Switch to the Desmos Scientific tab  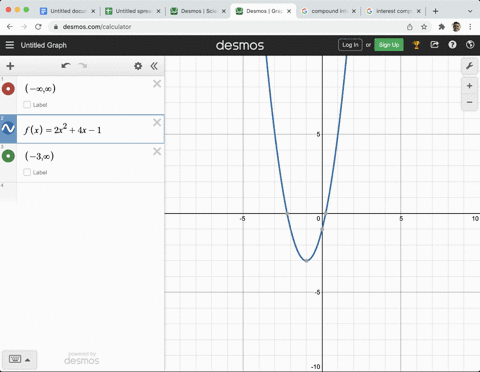point(198,11)
